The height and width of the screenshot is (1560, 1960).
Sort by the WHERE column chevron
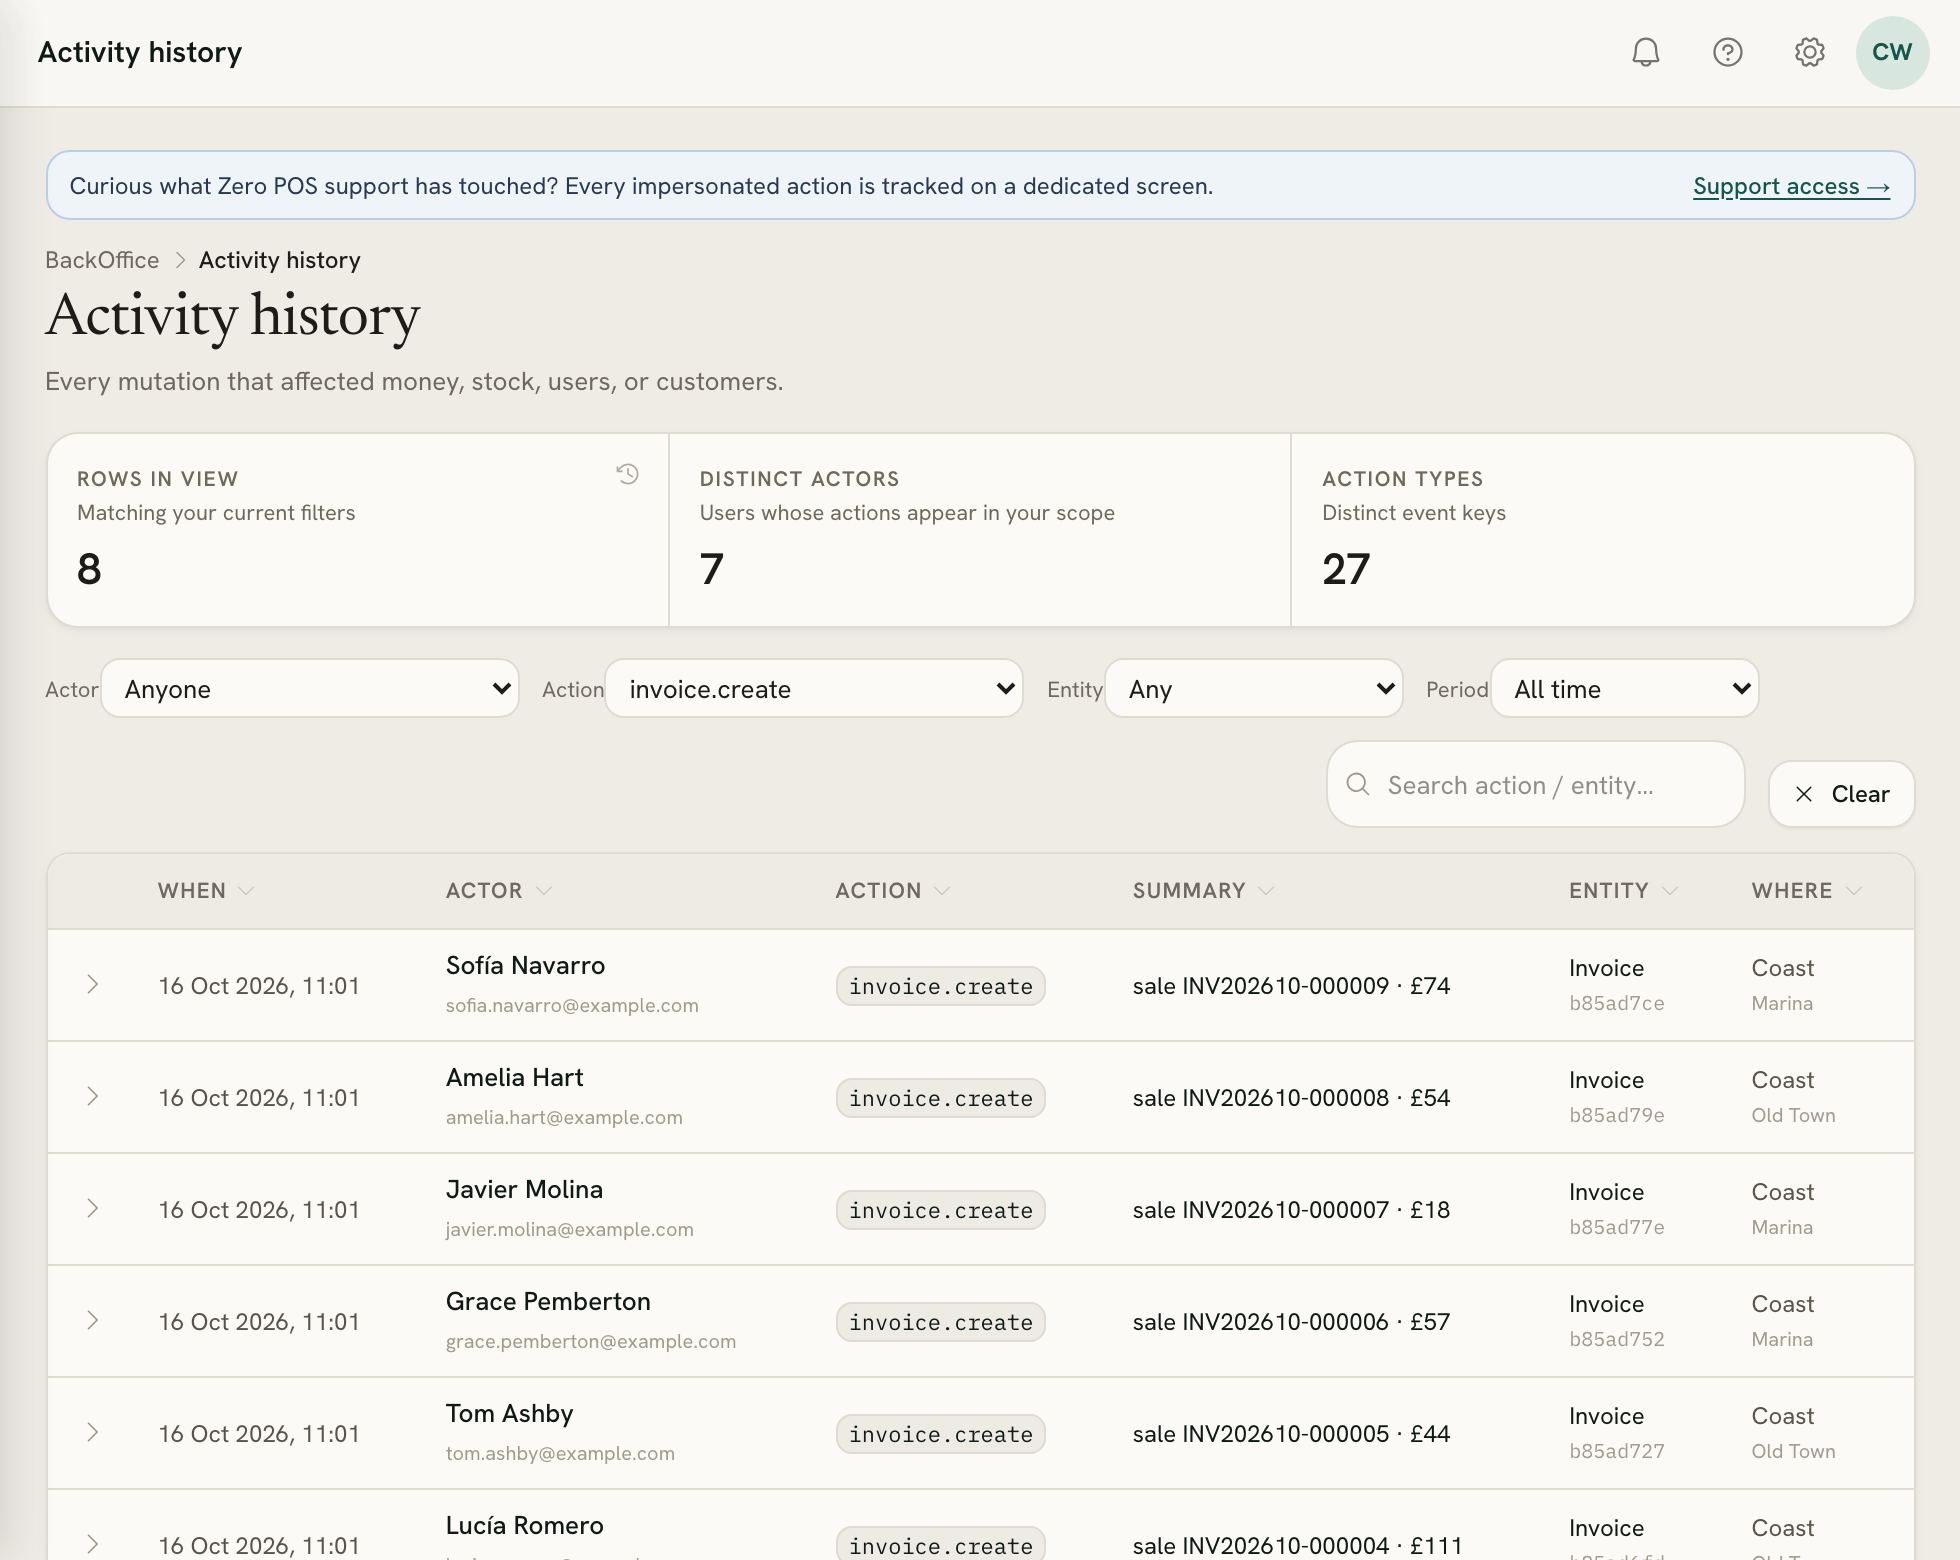[x=1853, y=890]
